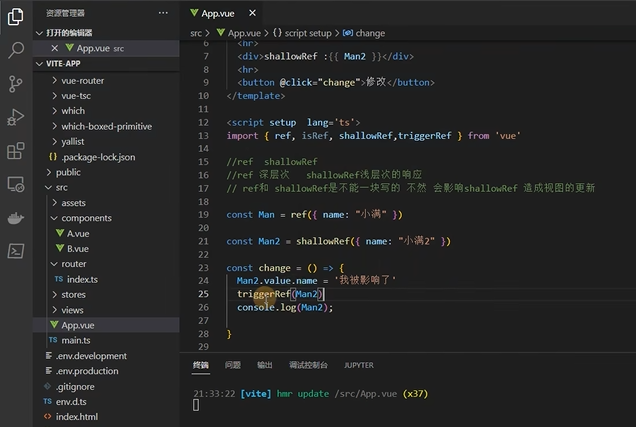Click the explorer more actions ellipsis
Screen dimensions: 636x427
(163, 13)
